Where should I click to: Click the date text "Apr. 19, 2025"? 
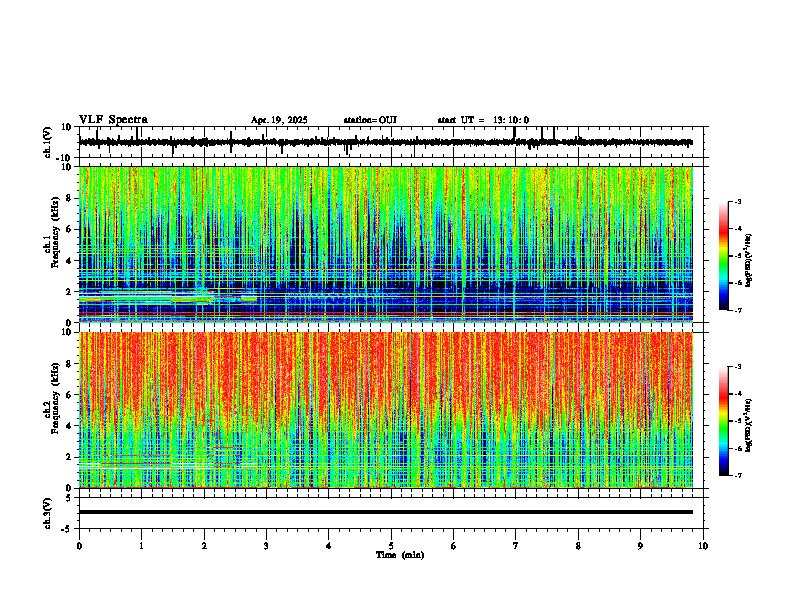(x=279, y=120)
